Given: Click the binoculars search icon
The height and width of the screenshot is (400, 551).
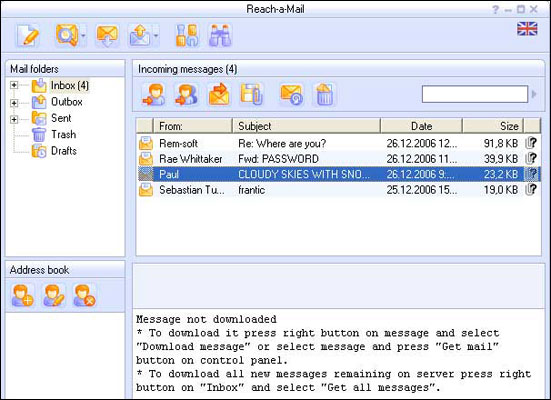Looking at the screenshot, I should [220, 36].
